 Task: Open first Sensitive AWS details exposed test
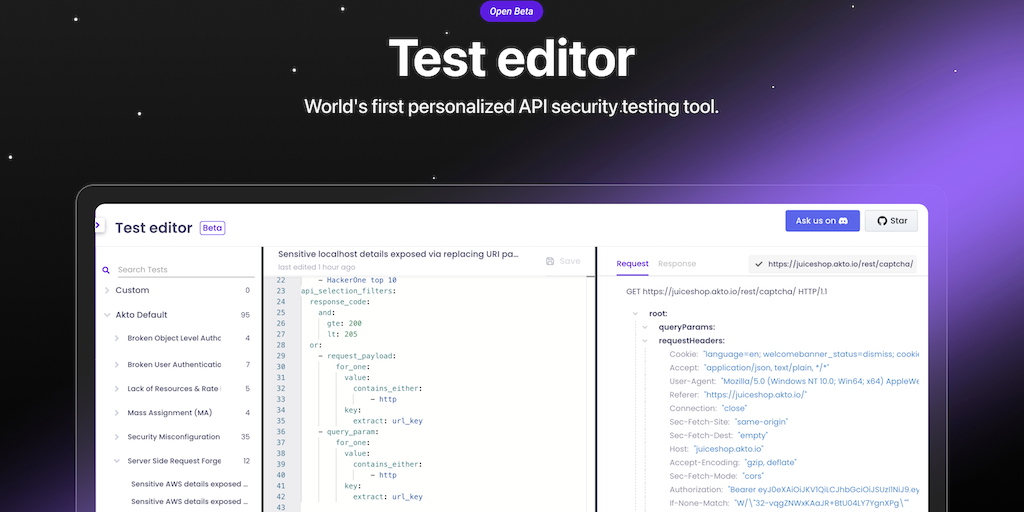(189, 485)
